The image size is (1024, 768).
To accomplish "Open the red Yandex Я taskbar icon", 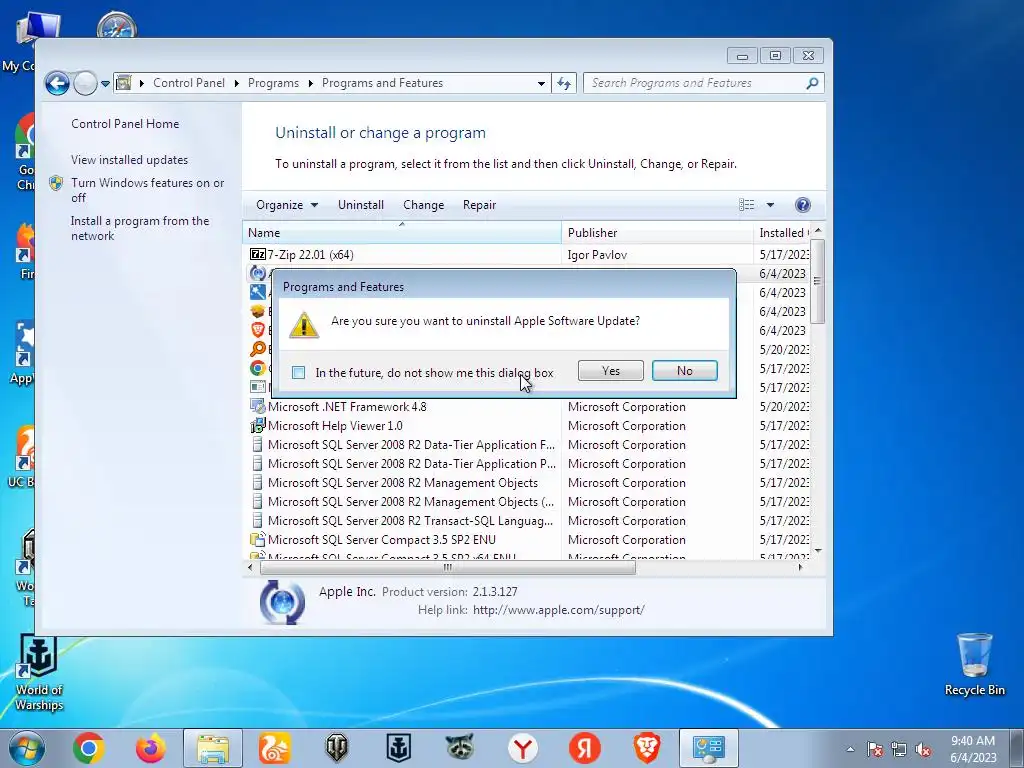I will point(584,748).
